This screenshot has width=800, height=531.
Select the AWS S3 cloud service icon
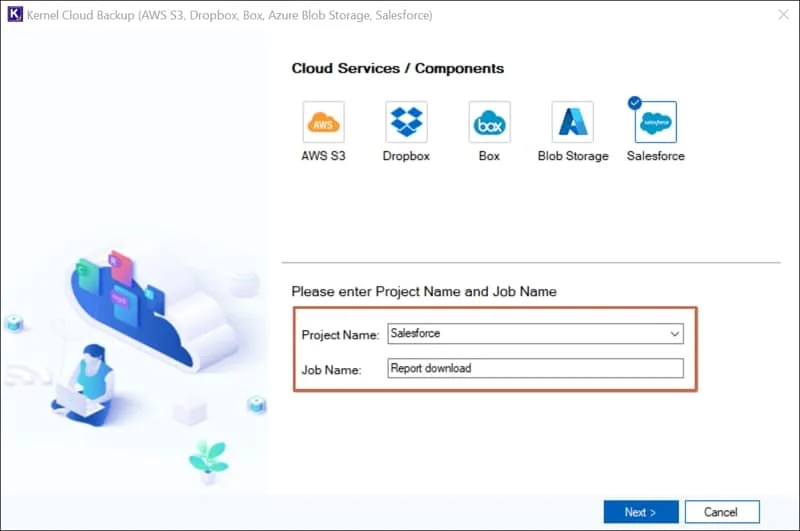click(323, 122)
